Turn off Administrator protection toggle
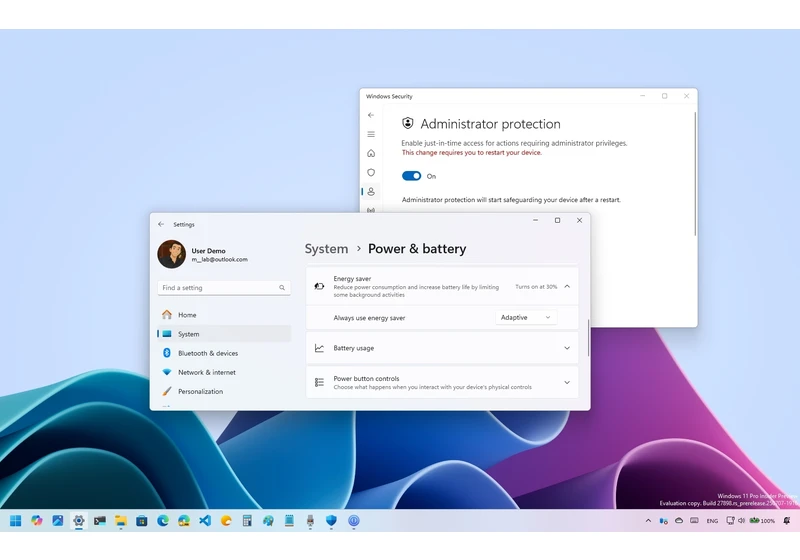Image resolution: width=800 pixels, height=560 pixels. click(411, 176)
